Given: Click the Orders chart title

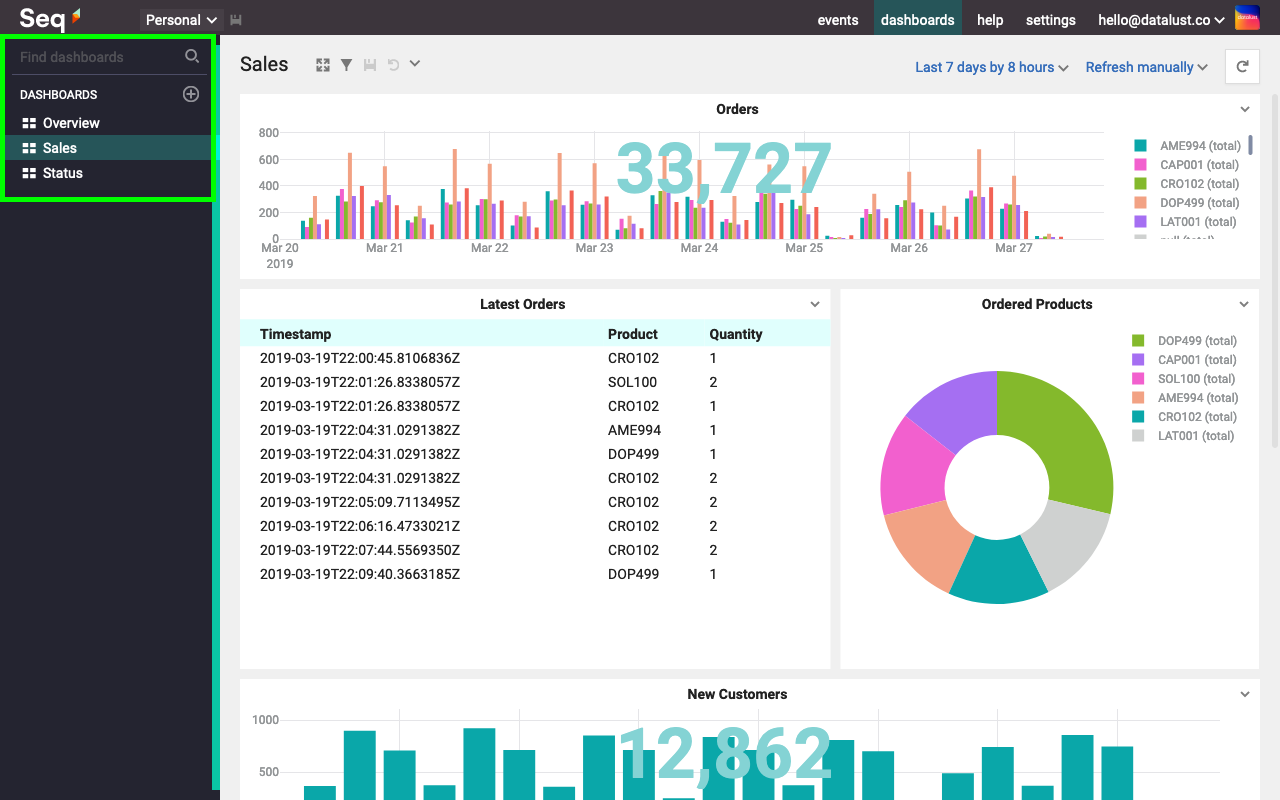Looking at the screenshot, I should (x=737, y=109).
